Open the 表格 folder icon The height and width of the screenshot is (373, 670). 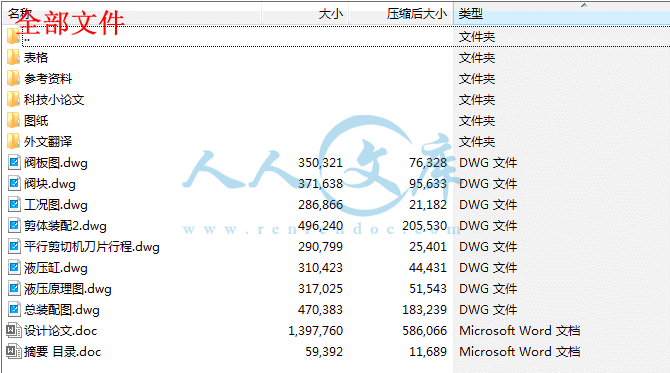tap(13, 58)
